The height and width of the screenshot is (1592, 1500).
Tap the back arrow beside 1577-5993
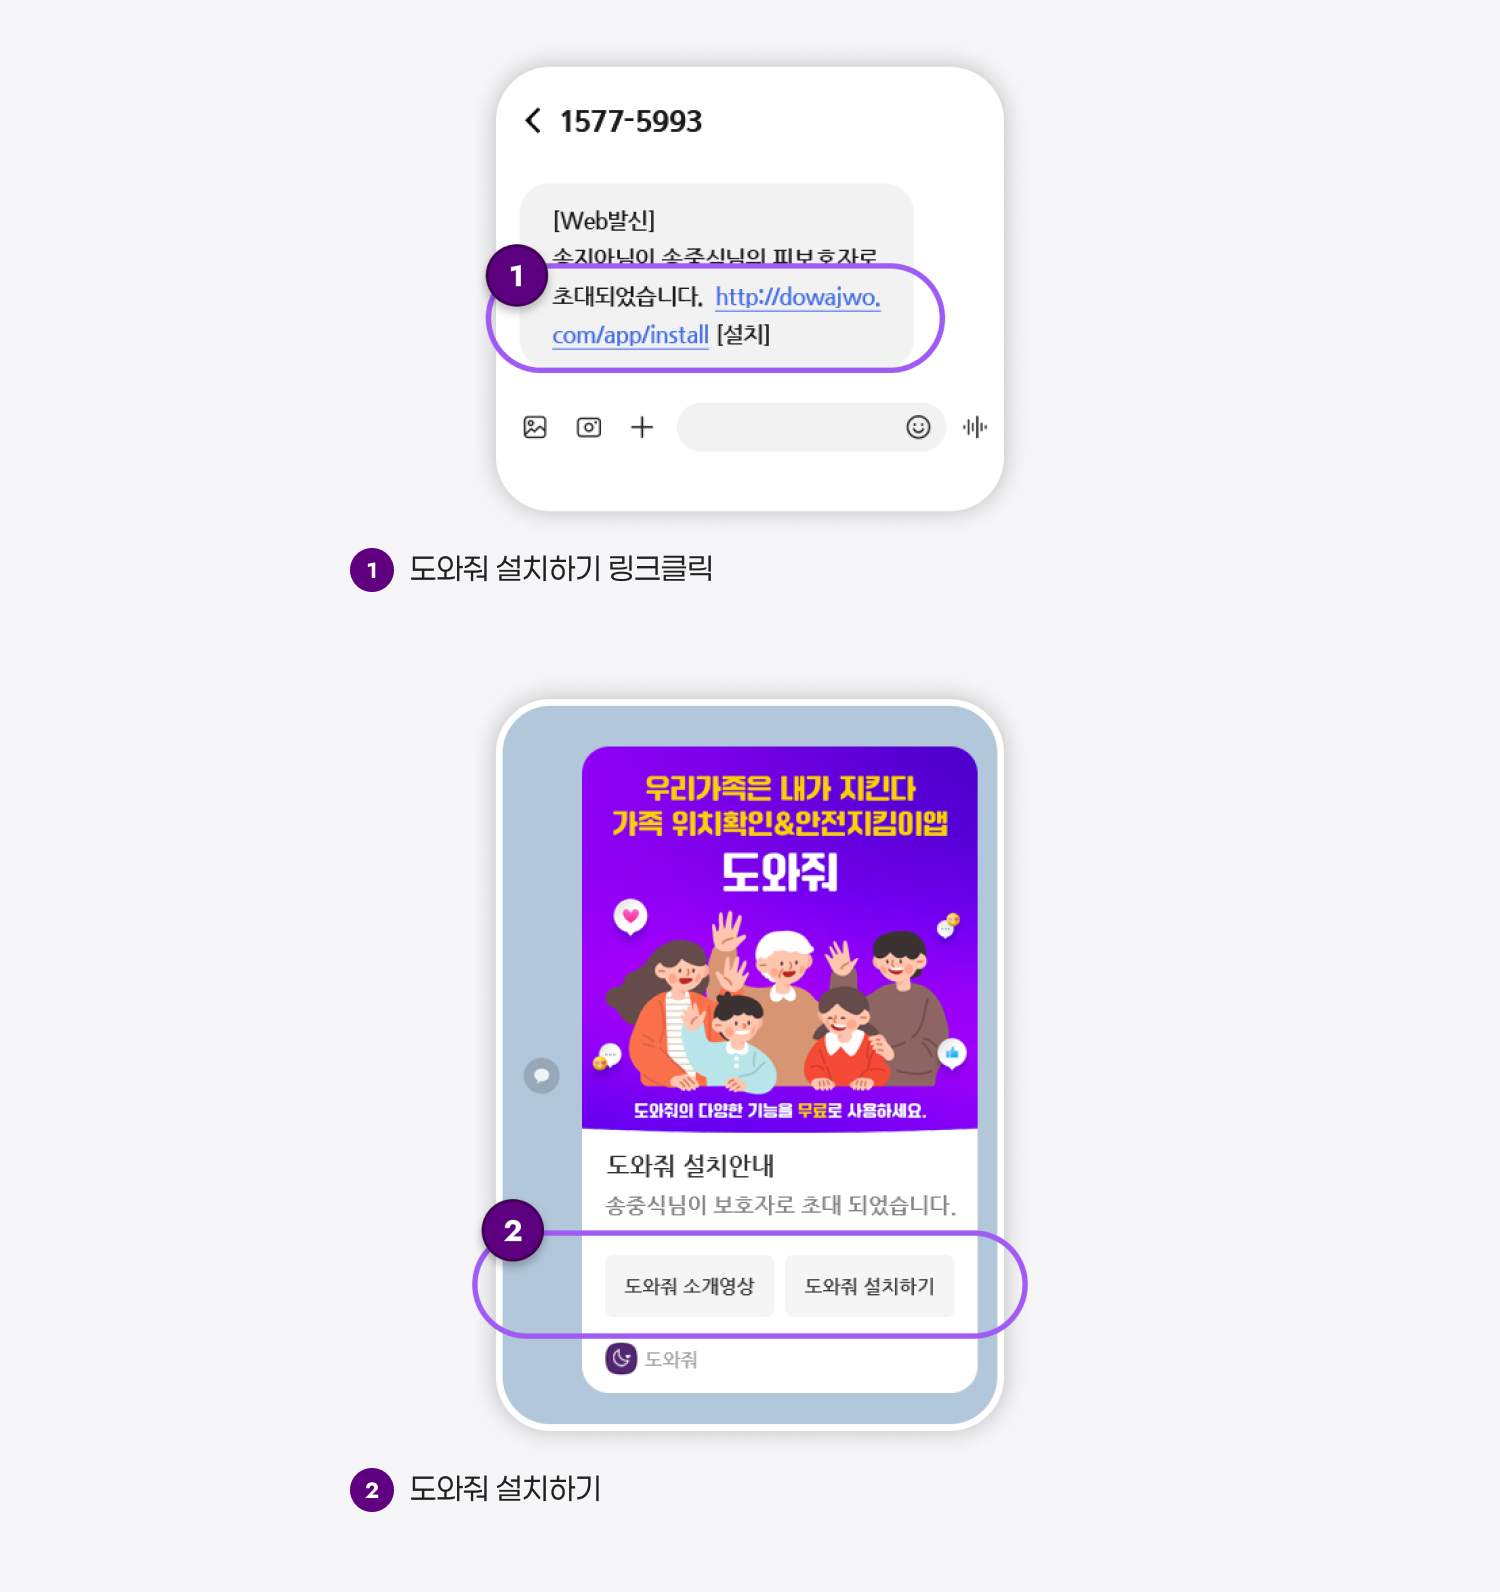pos(533,121)
